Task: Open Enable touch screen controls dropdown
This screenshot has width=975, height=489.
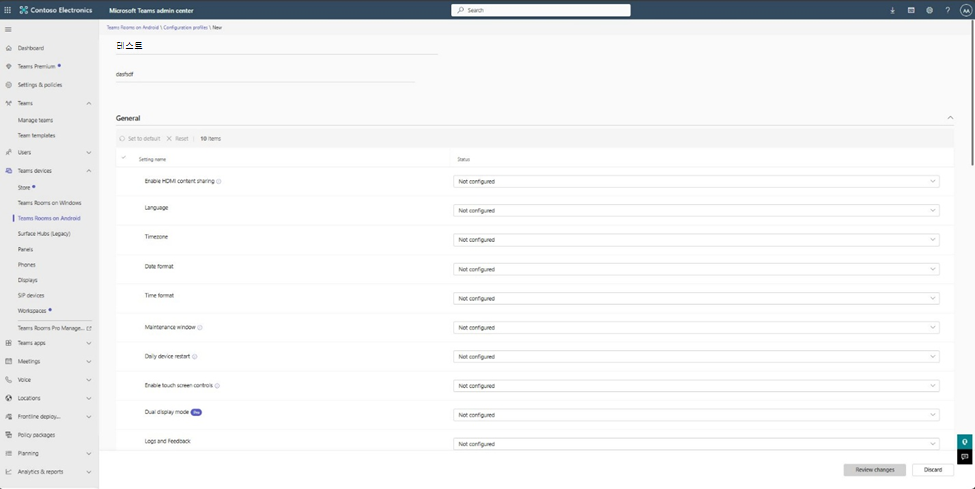Action: click(x=696, y=386)
